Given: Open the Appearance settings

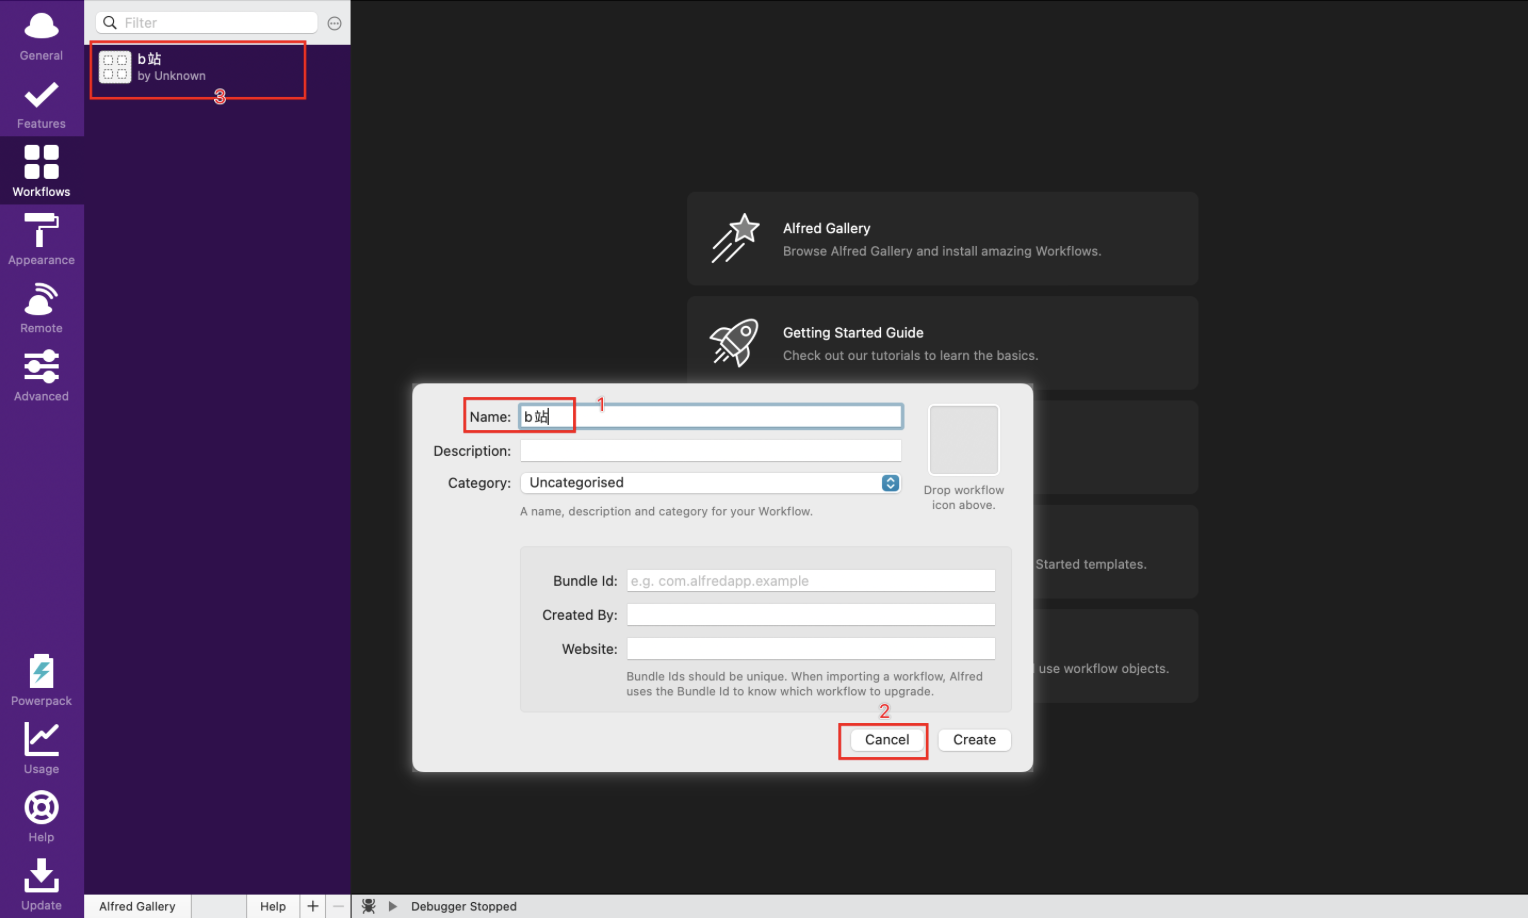Looking at the screenshot, I should coord(41,240).
